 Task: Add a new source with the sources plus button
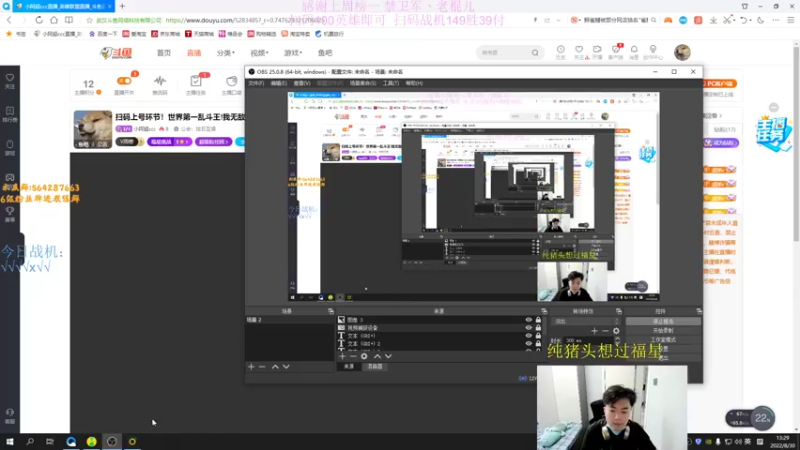point(342,356)
